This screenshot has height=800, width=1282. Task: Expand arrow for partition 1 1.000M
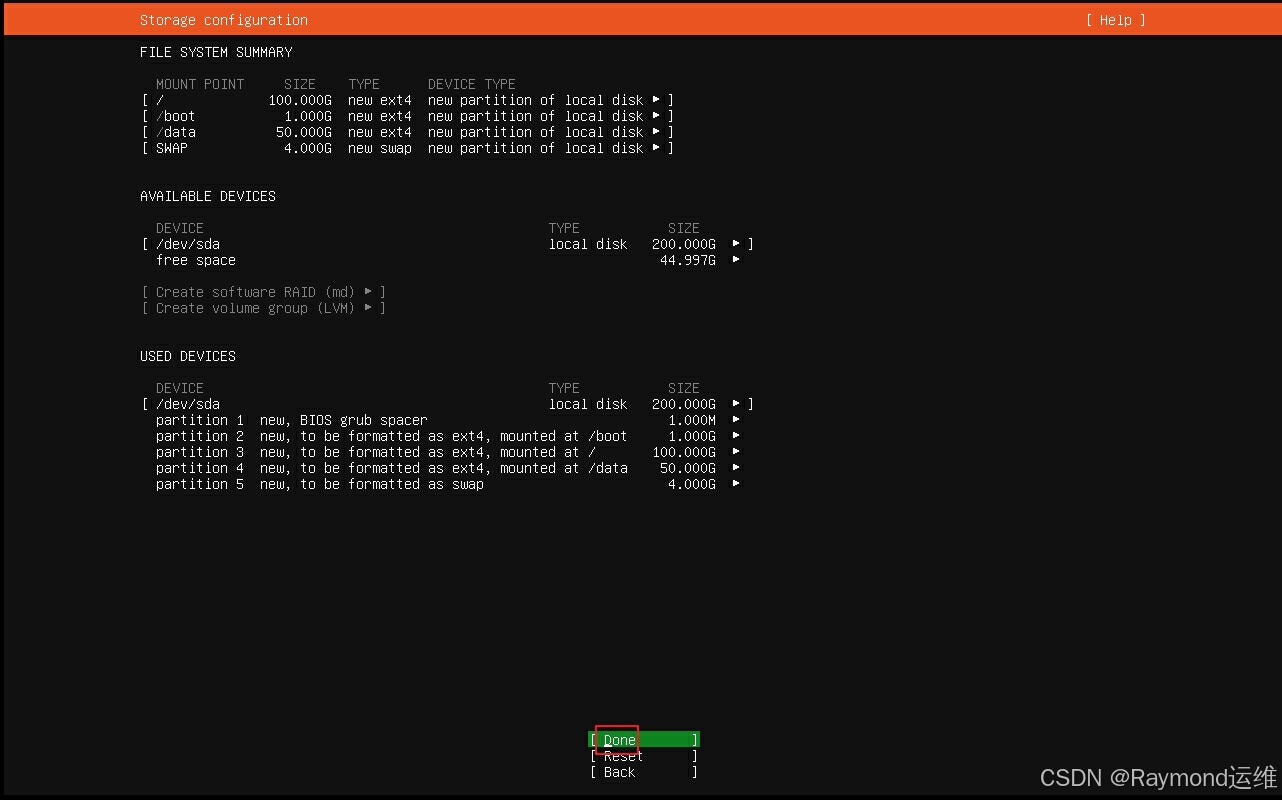click(736, 420)
